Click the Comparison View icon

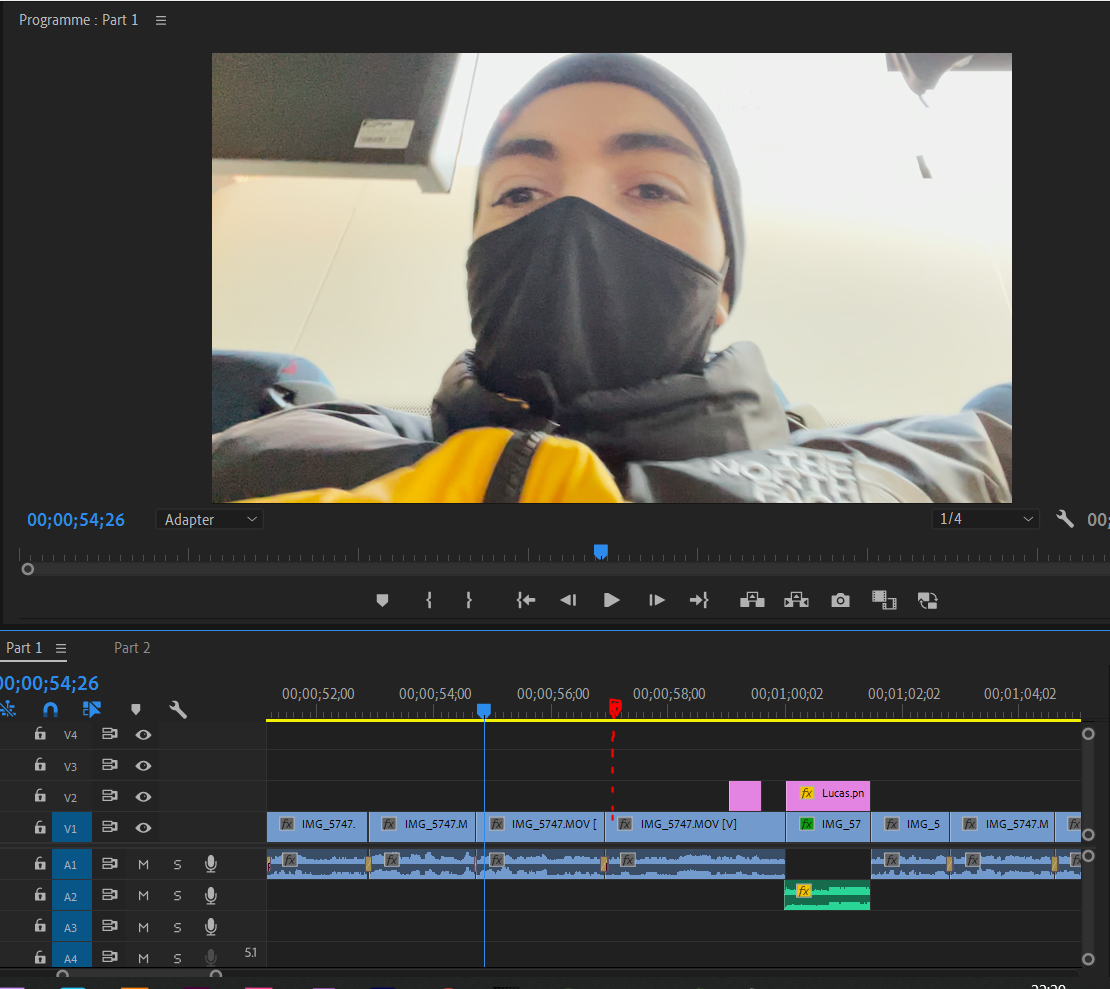click(927, 600)
